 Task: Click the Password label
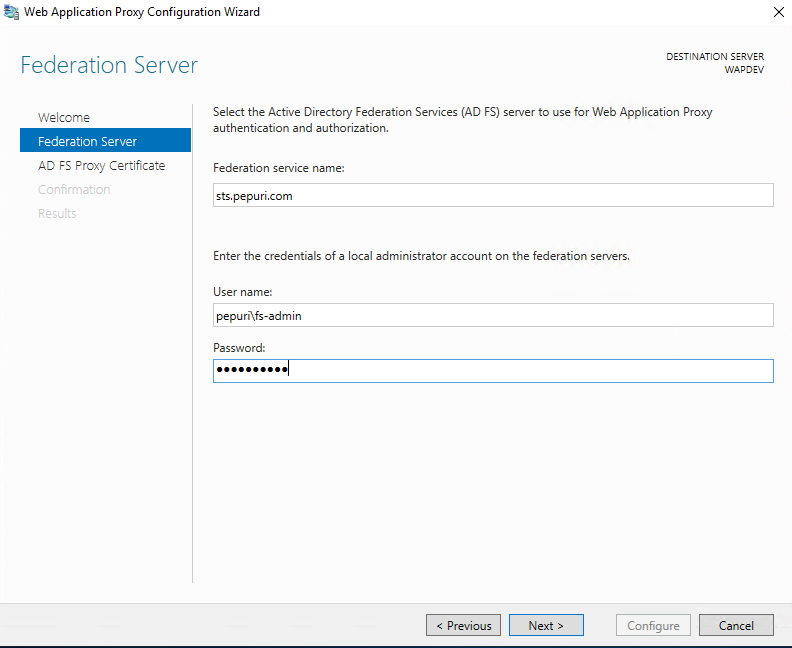[x=239, y=348]
